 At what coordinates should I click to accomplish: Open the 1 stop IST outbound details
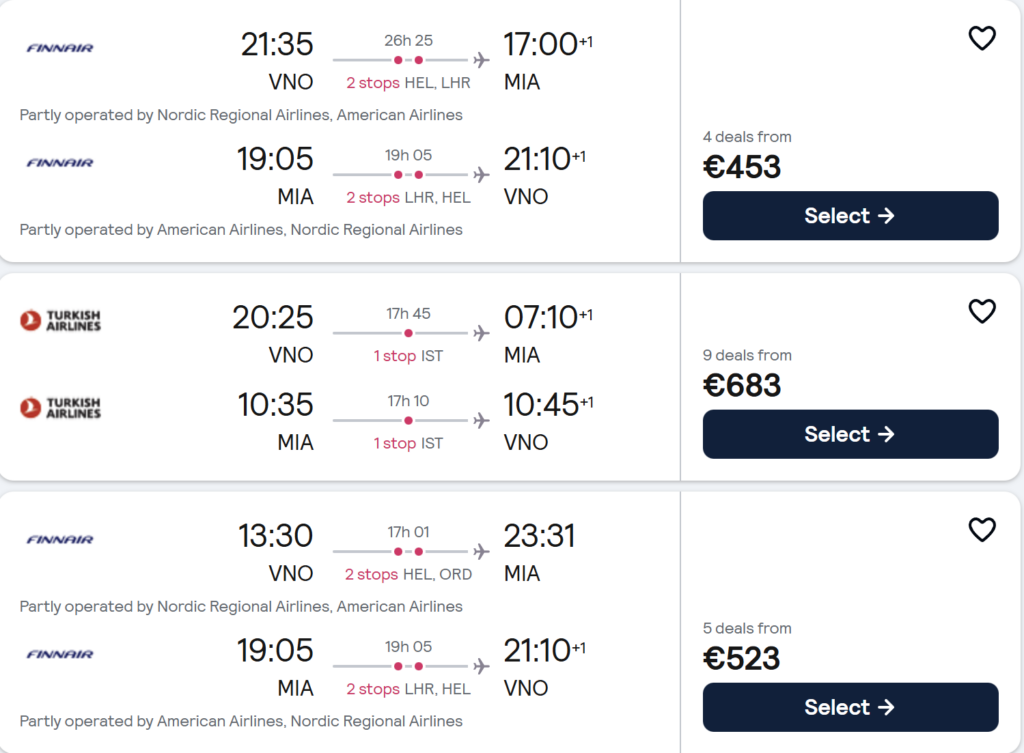408,355
